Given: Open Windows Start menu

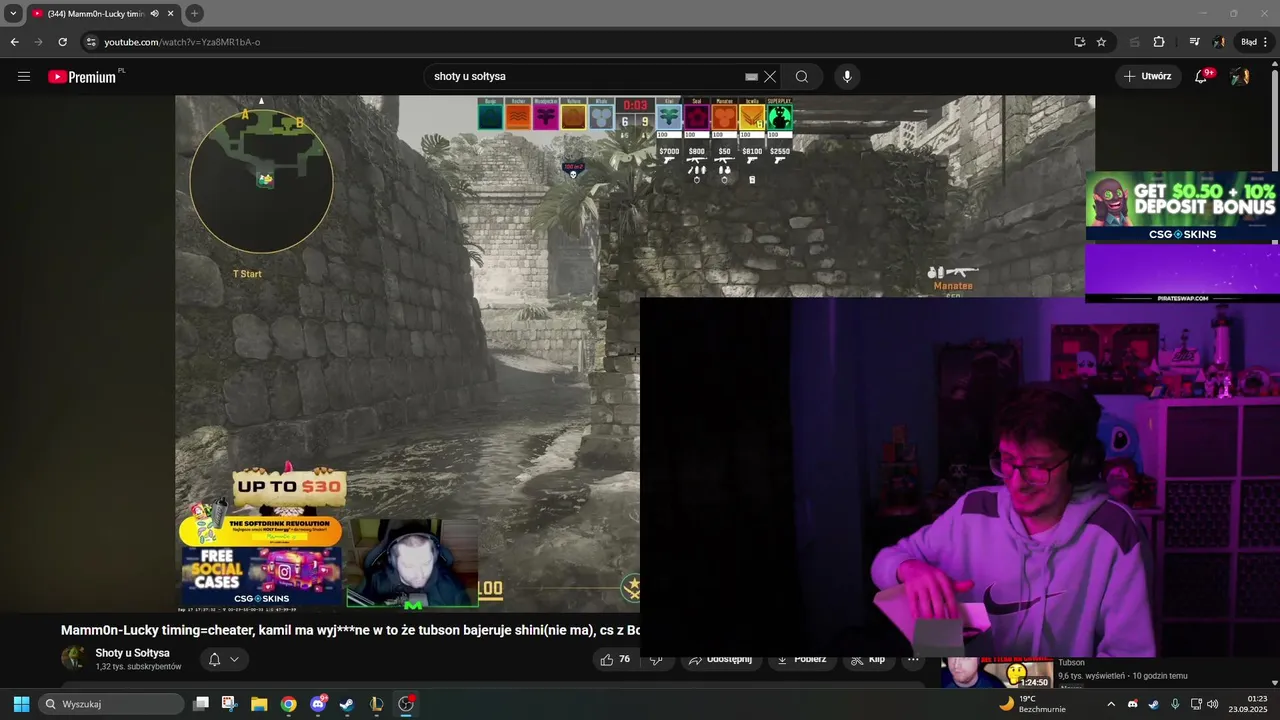Looking at the screenshot, I should (21, 704).
